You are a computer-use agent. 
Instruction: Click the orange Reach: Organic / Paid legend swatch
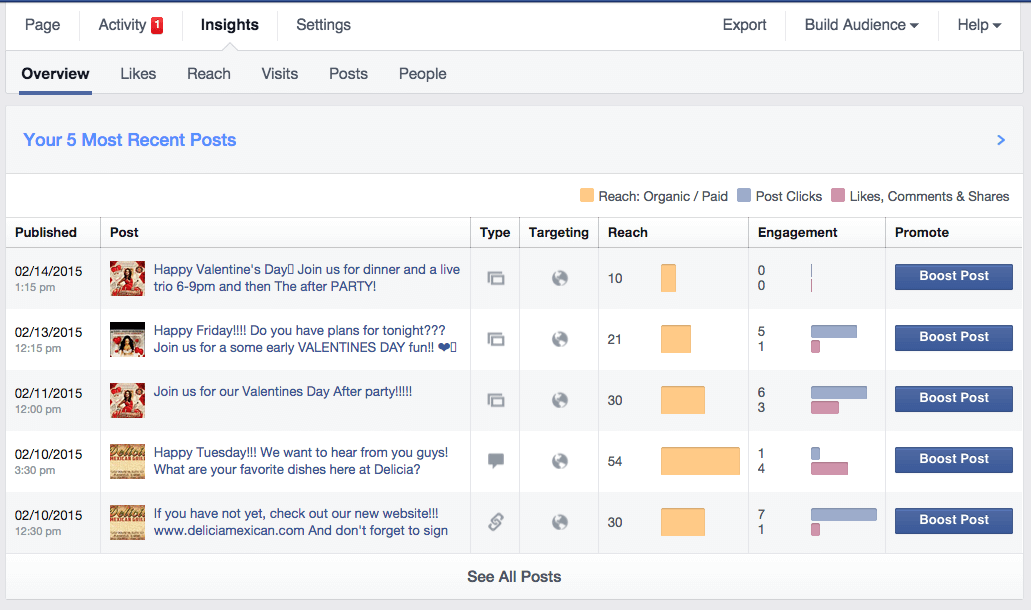coord(587,196)
